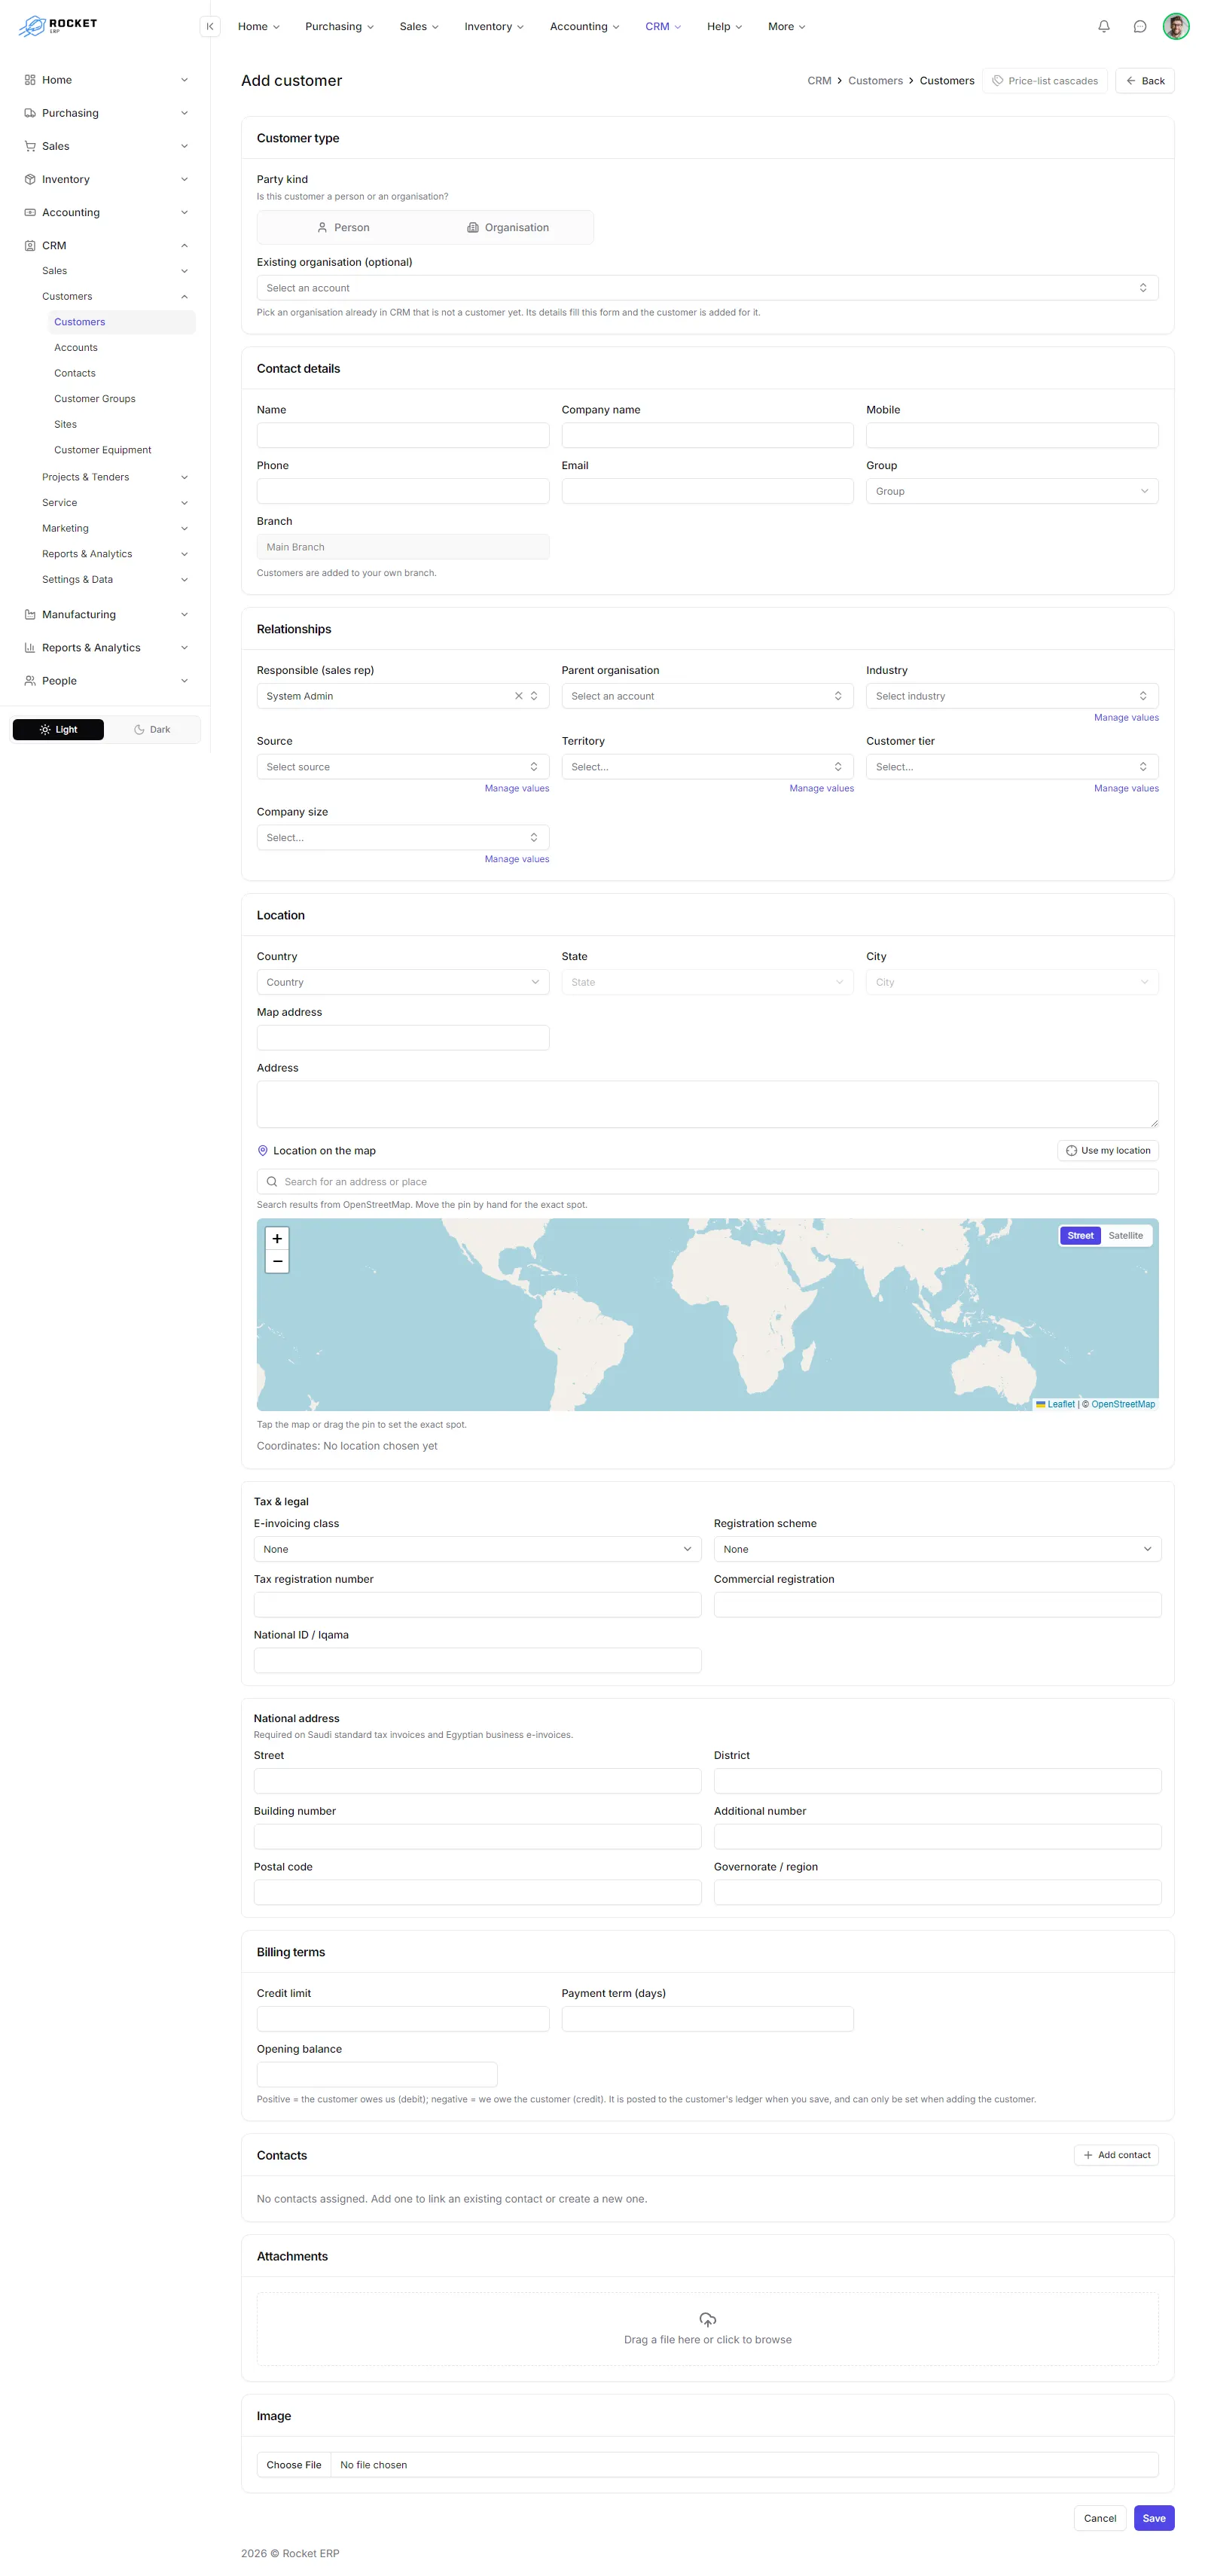Select Organisation as party kind
This screenshot has width=1205, height=2576.
(x=508, y=228)
